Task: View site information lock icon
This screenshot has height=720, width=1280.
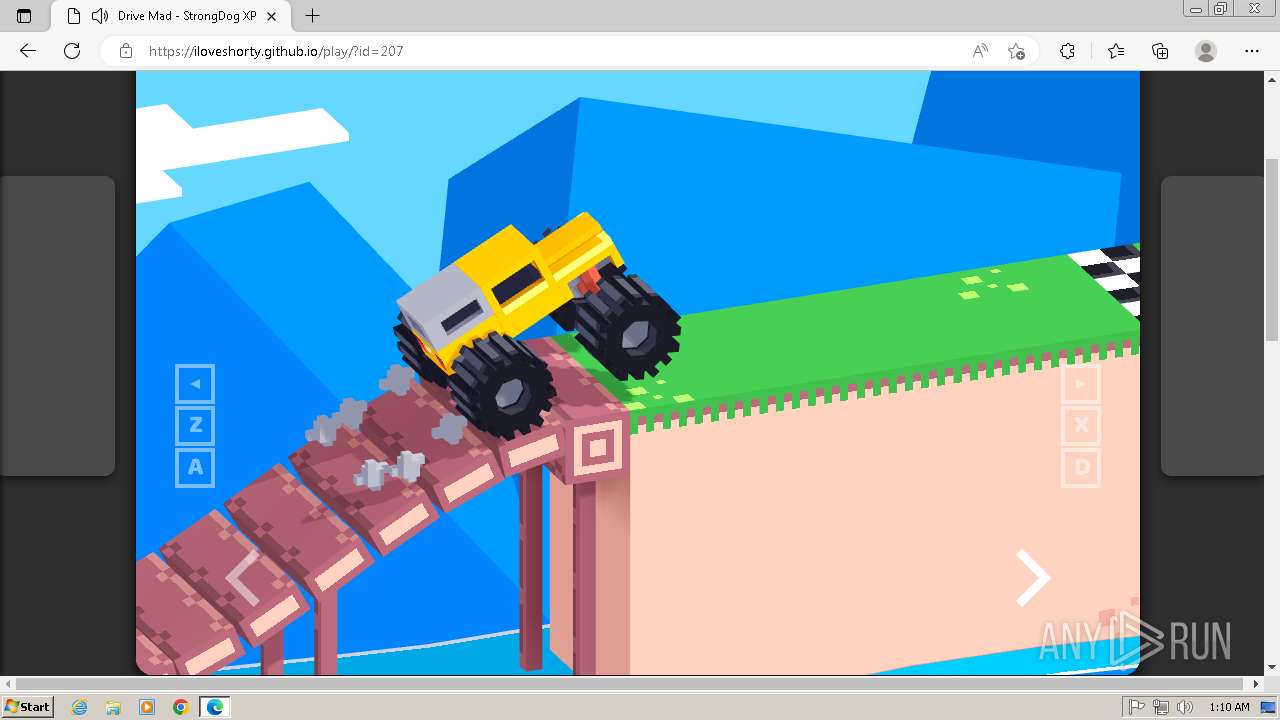Action: (x=126, y=51)
